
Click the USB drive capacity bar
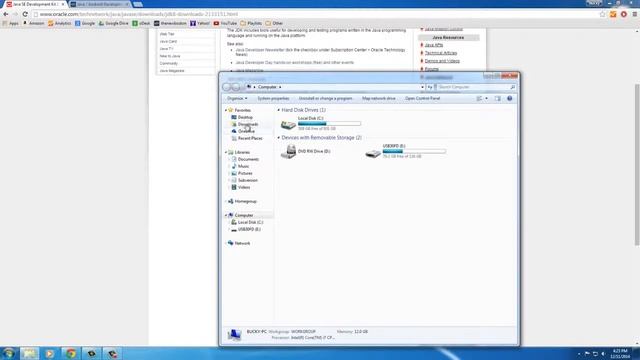pos(414,151)
